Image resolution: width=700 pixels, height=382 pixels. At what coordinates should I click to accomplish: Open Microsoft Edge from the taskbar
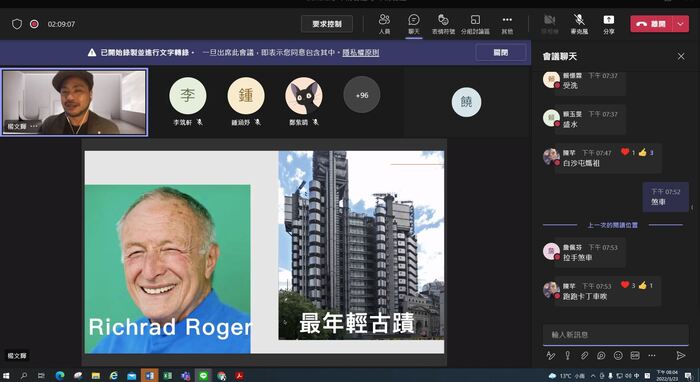tap(60, 376)
